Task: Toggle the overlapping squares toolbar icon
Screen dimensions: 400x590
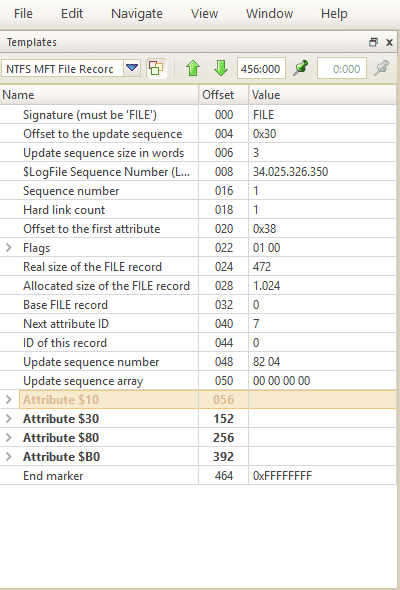Action: point(157,68)
